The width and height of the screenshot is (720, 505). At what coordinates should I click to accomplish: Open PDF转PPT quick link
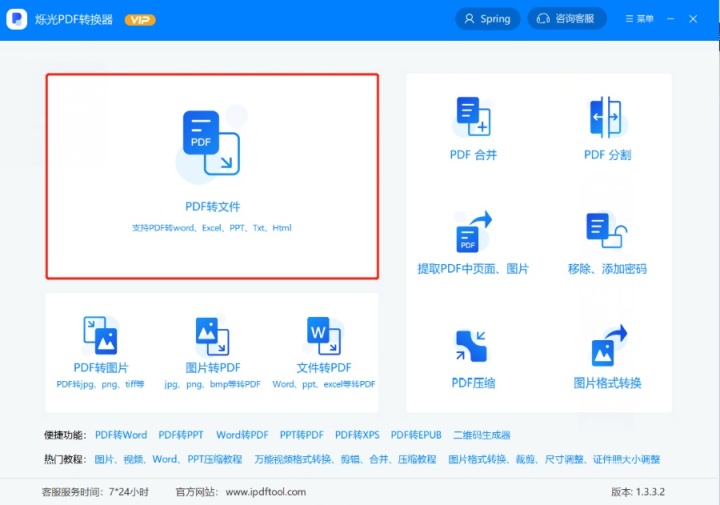tap(181, 435)
